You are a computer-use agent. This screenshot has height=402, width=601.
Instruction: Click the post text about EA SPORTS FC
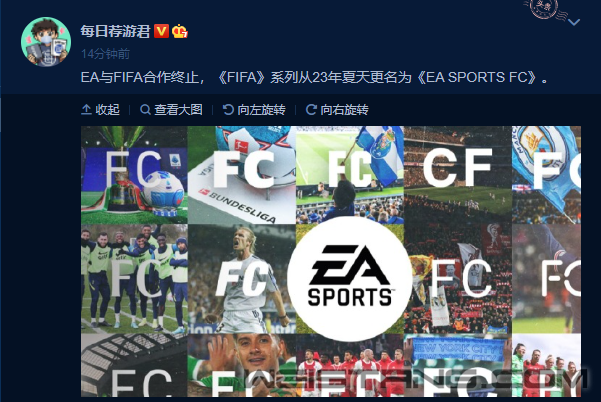pos(314,78)
